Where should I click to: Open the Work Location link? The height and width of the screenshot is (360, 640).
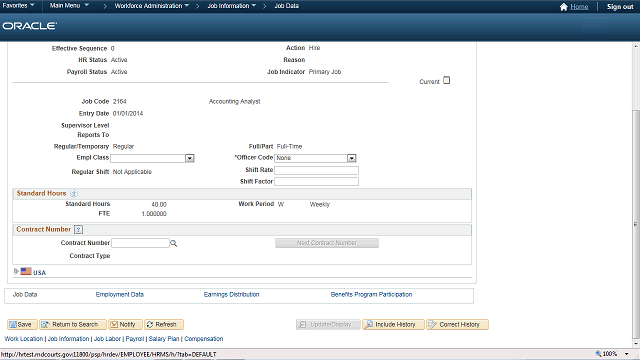pos(24,339)
